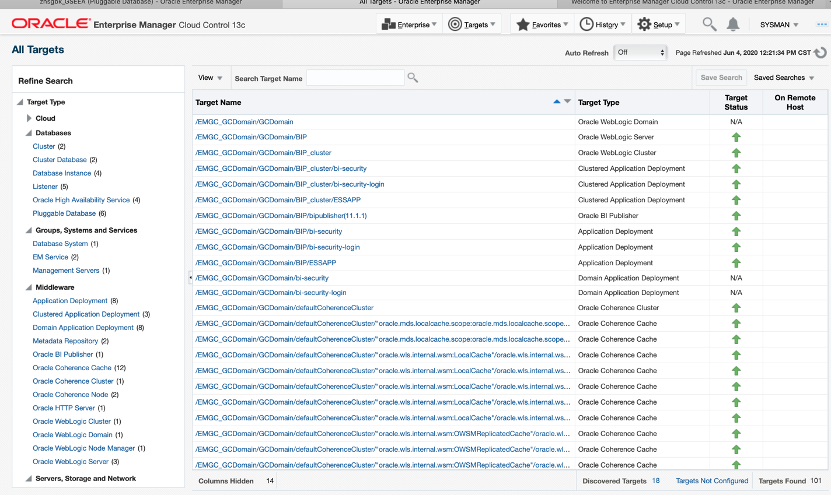Open the View dropdown menu

[x=210, y=78]
